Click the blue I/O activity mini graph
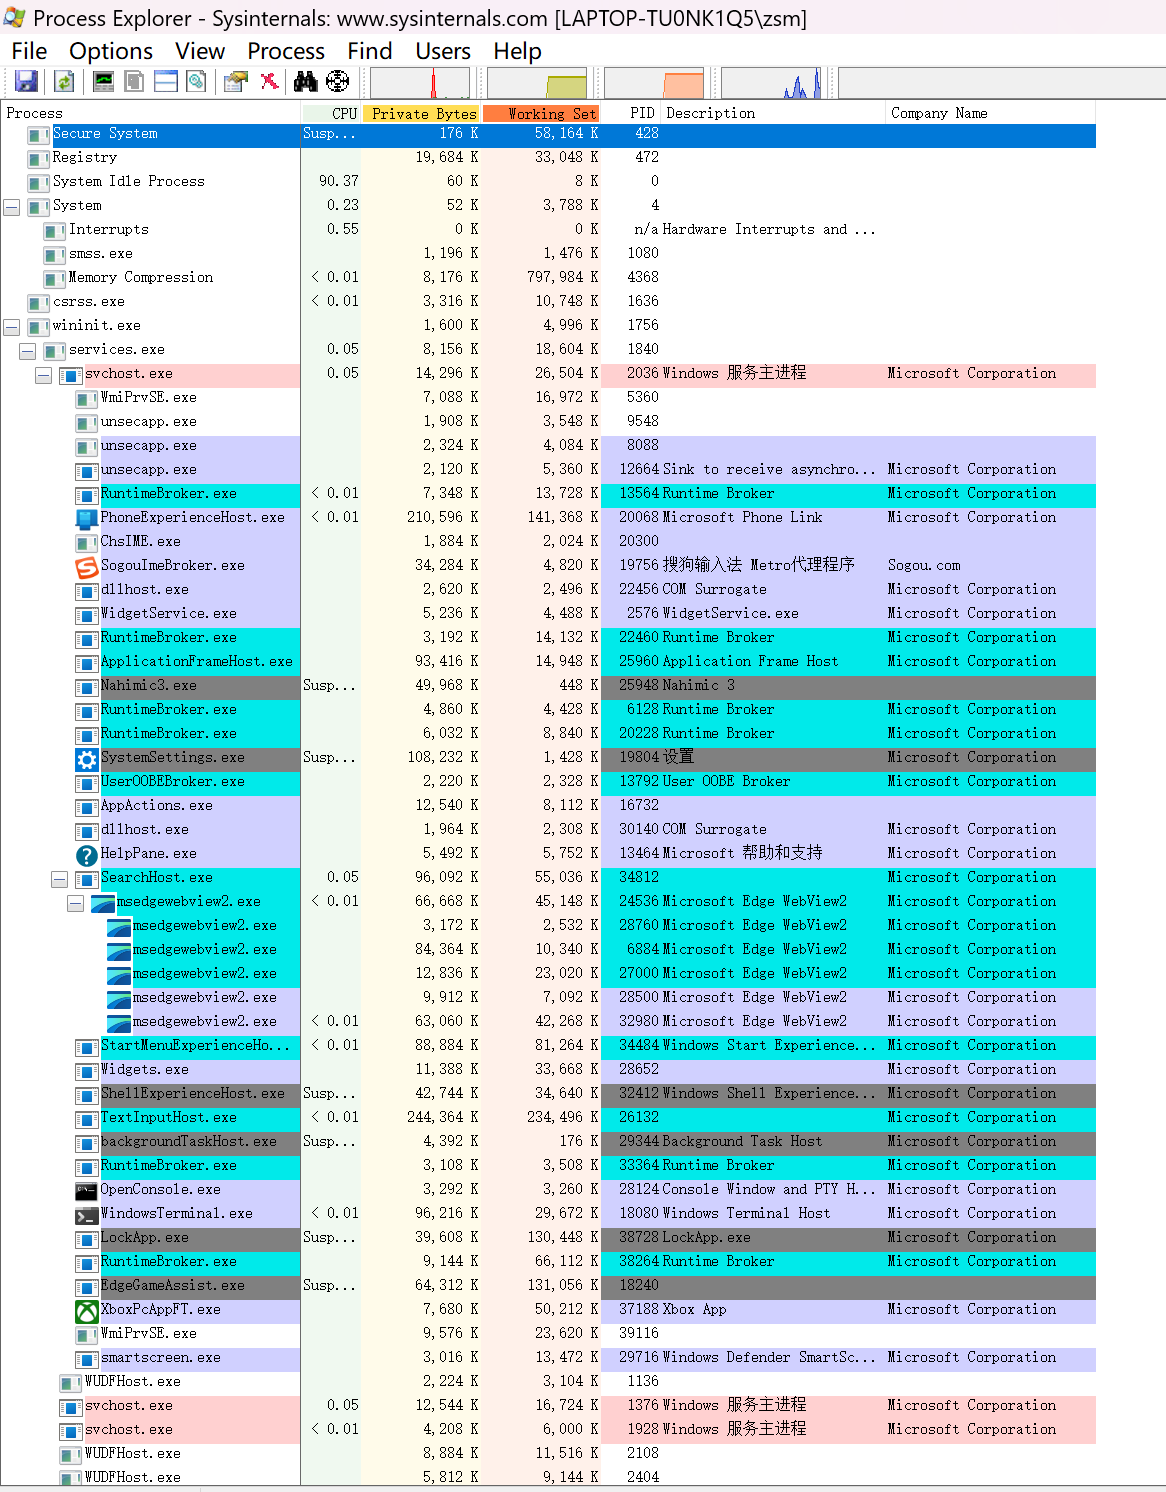The width and height of the screenshot is (1166, 1492). pyautogui.click(x=771, y=83)
